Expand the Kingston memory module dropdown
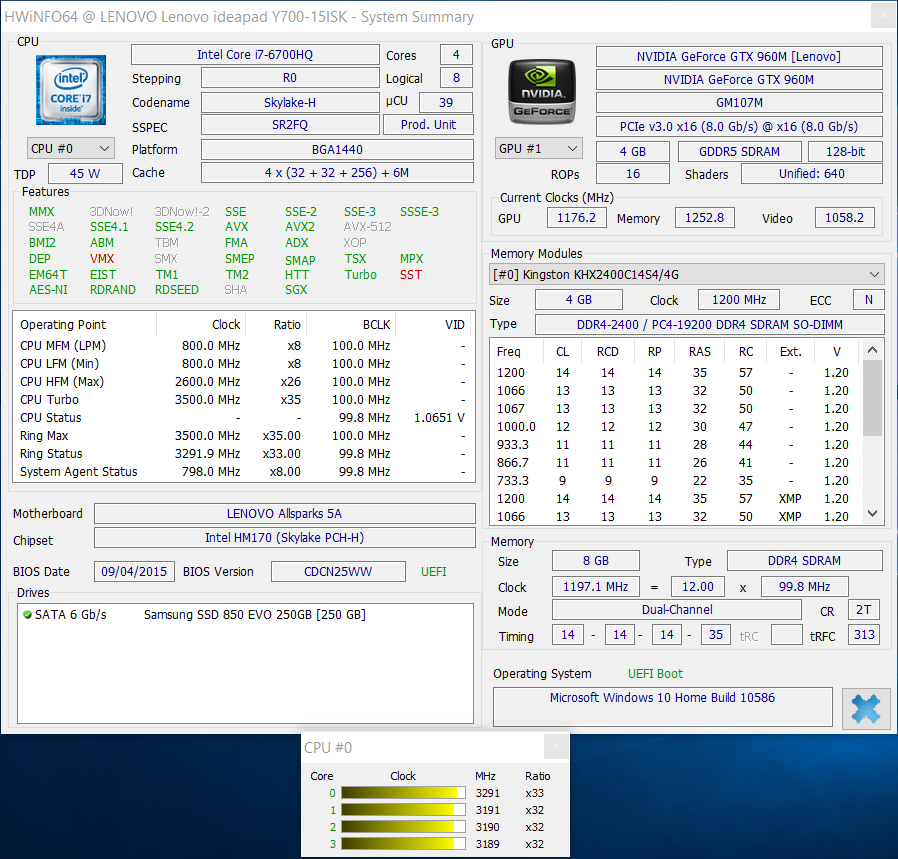Viewport: 898px width, 859px height. click(x=687, y=274)
